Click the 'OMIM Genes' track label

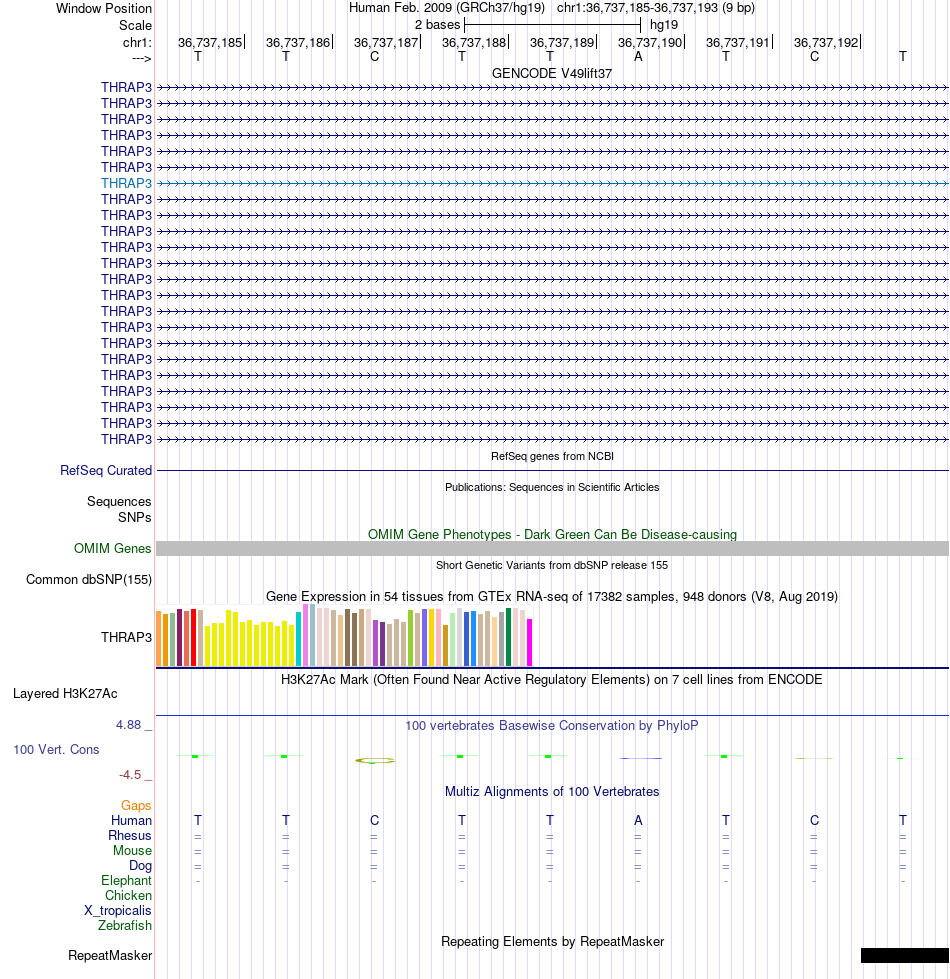pos(112,548)
